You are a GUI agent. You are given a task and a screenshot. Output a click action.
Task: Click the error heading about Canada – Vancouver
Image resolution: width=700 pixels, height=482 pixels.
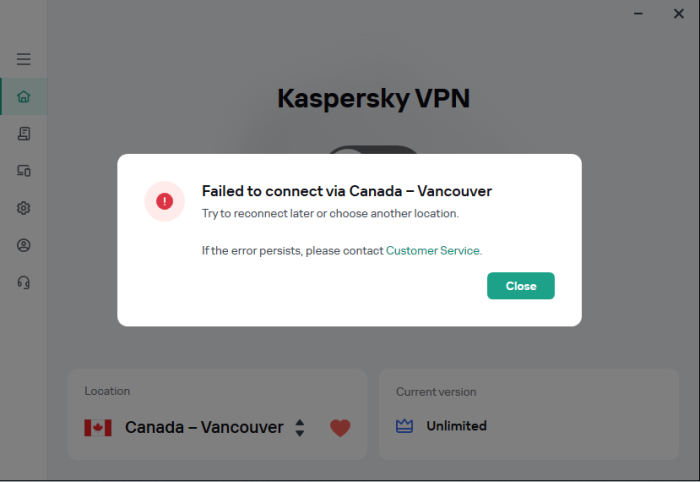pos(346,191)
